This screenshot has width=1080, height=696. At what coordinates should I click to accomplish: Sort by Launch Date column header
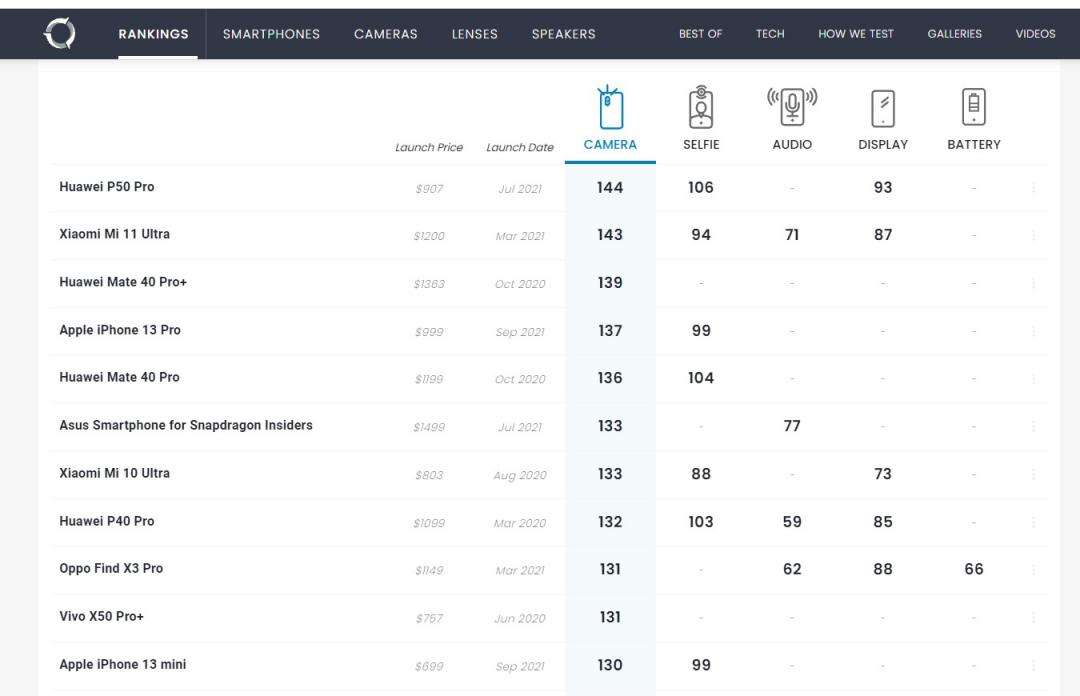coord(519,147)
